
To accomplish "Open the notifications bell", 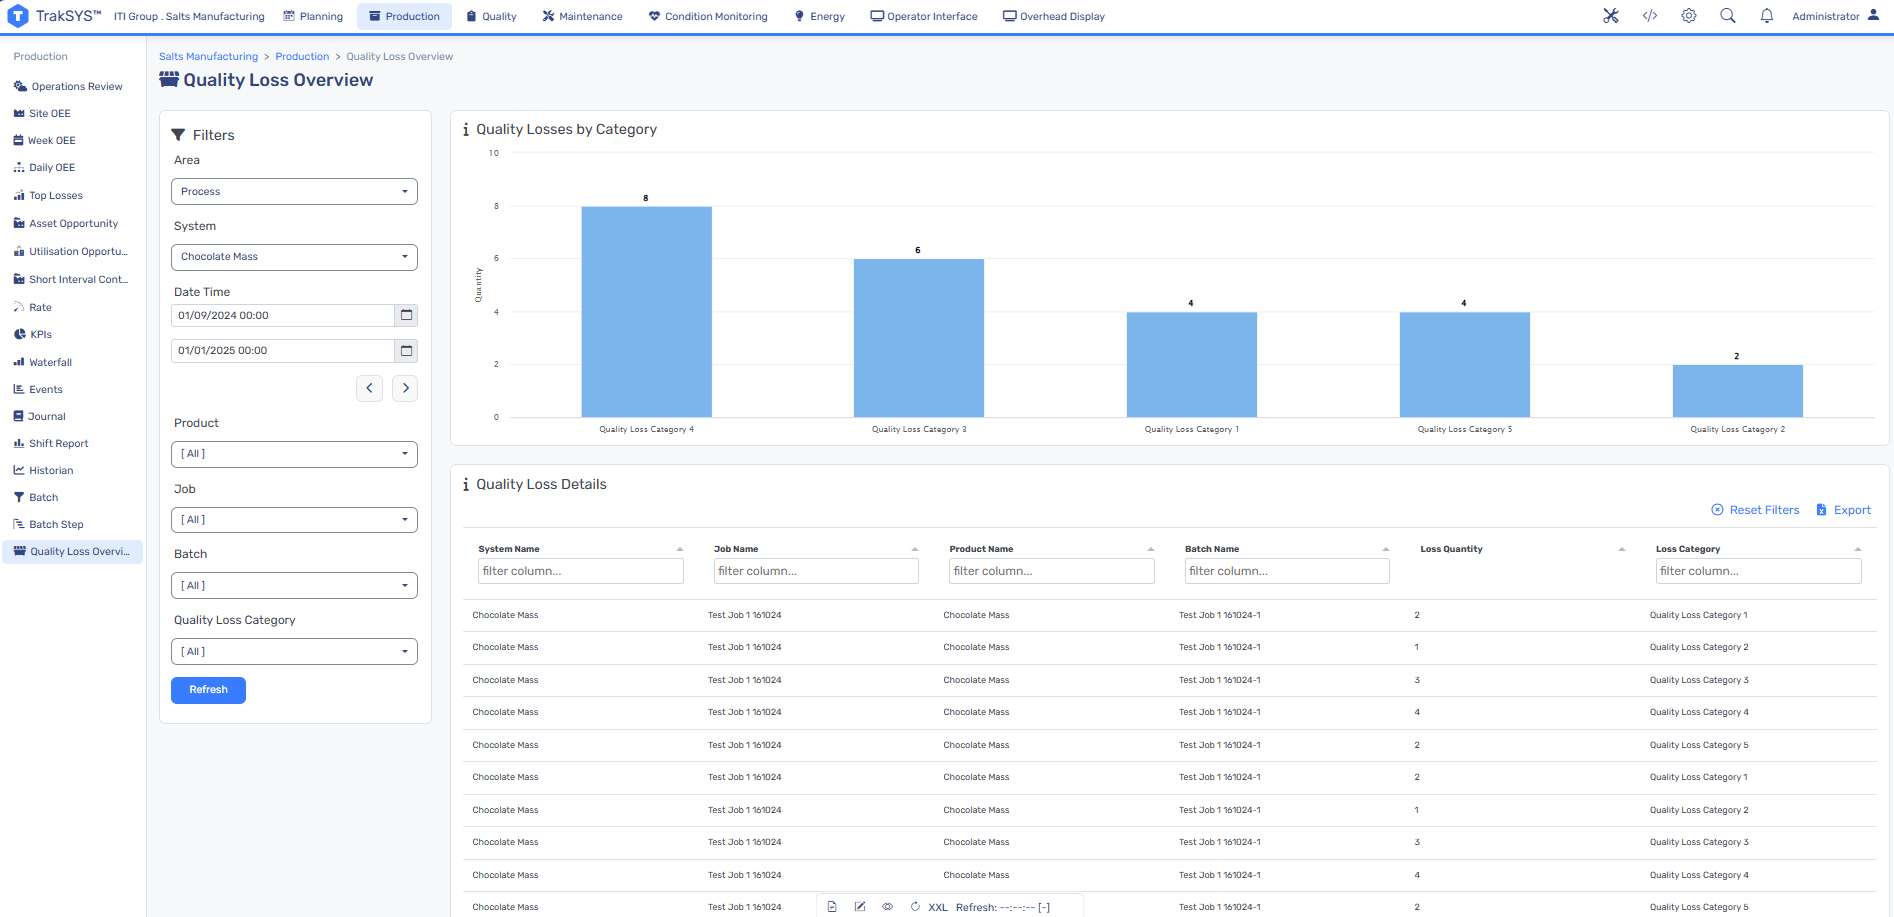I will 1766,16.
